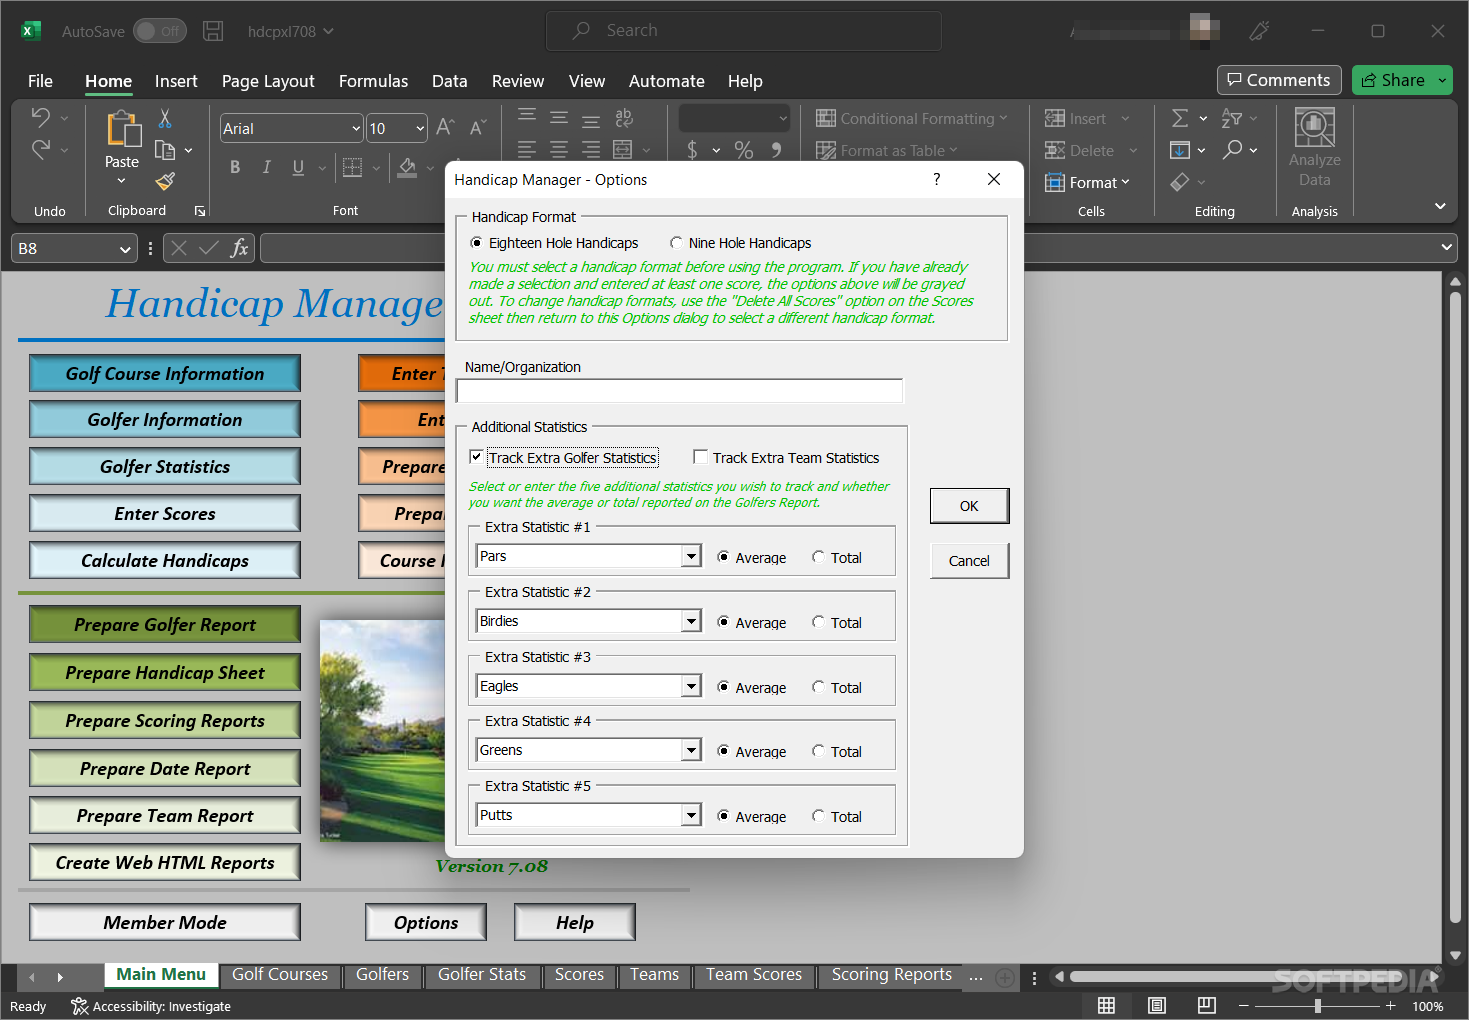The width and height of the screenshot is (1469, 1020).
Task: Open the Formulas ribbon tab
Action: point(373,81)
